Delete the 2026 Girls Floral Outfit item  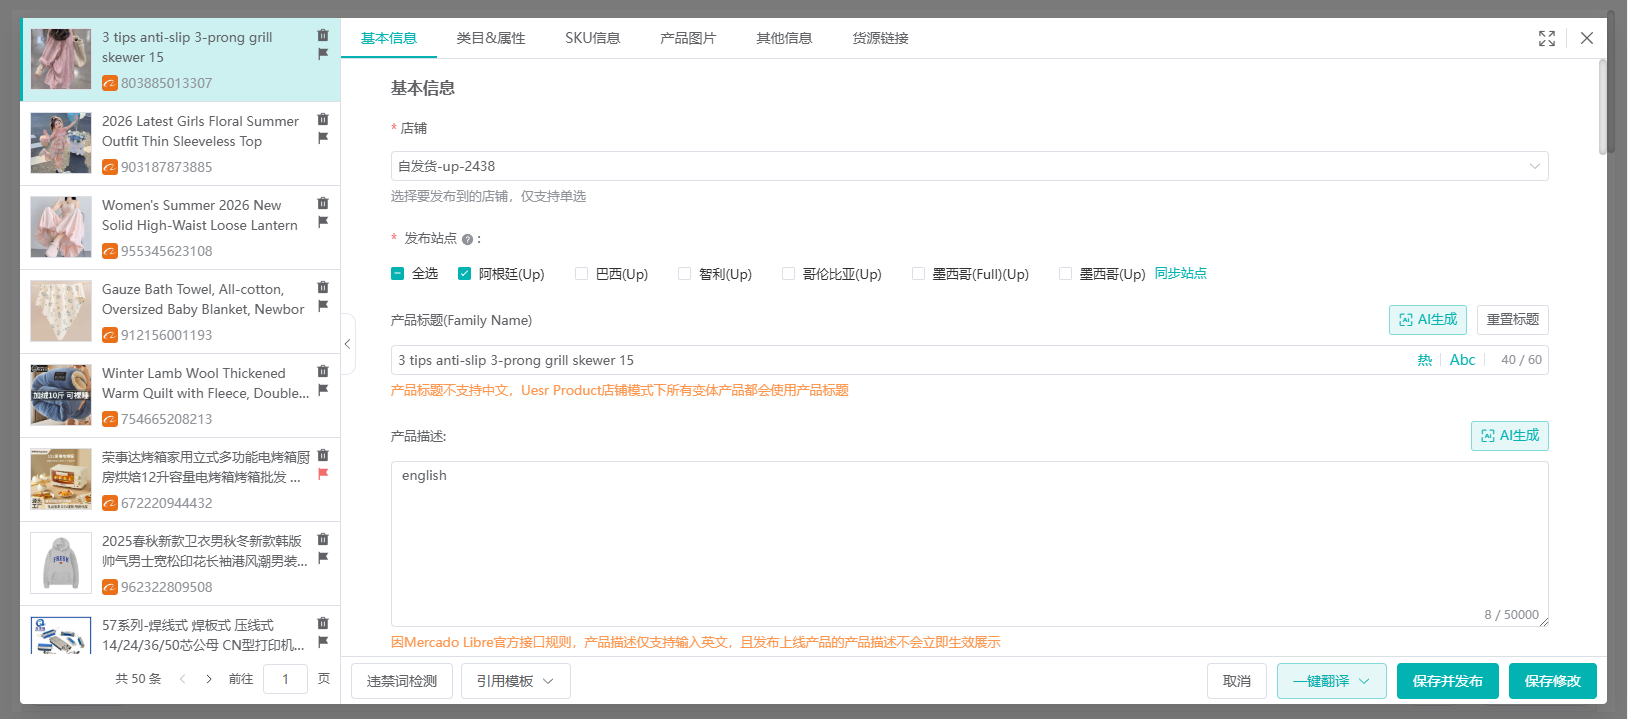coord(323,119)
